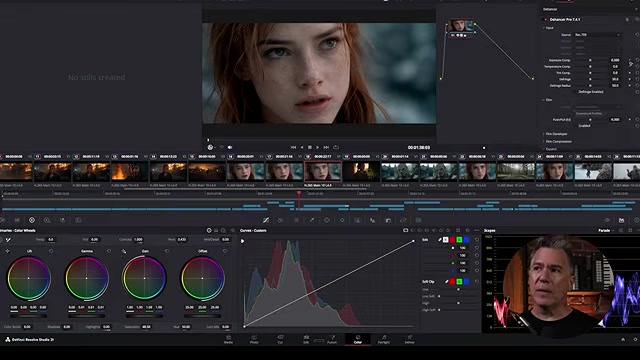640x360 pixels.
Task: Play the clip in reverse
Action: [302, 147]
